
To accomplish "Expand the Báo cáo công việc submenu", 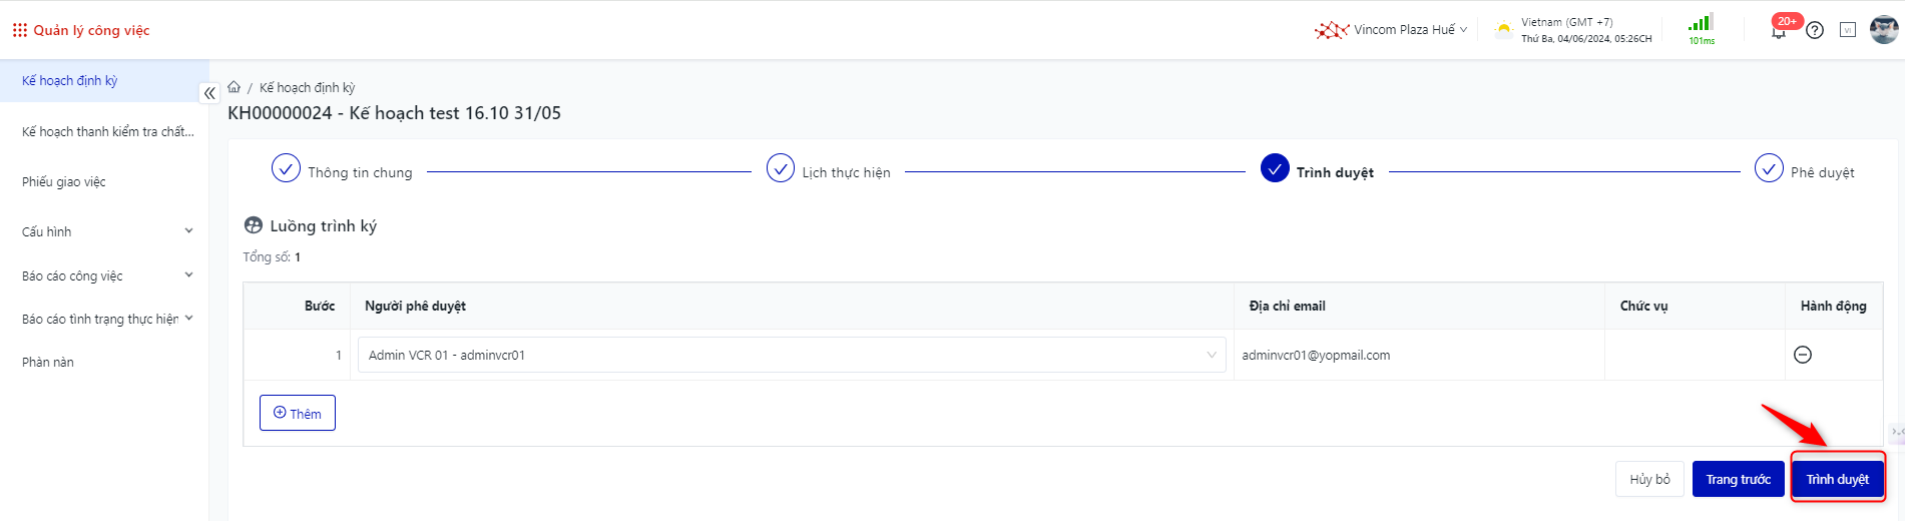I will (104, 275).
